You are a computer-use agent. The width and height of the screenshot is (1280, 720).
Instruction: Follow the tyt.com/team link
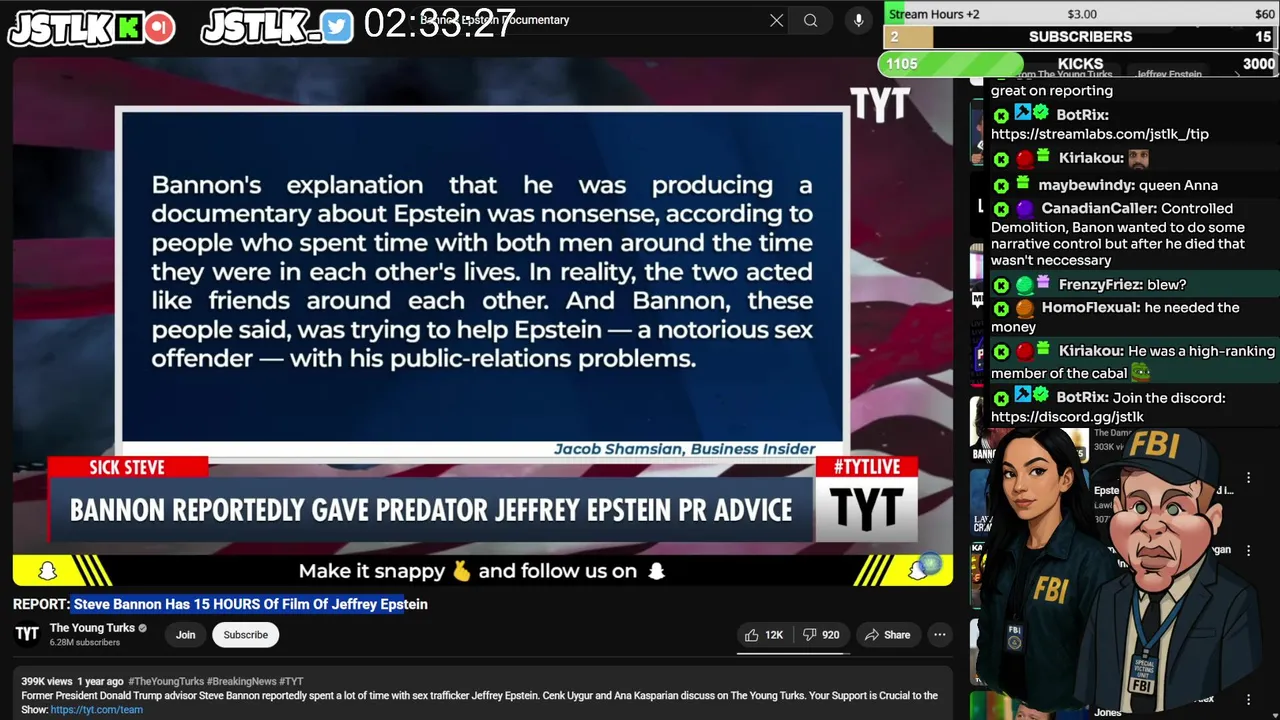[97, 710]
